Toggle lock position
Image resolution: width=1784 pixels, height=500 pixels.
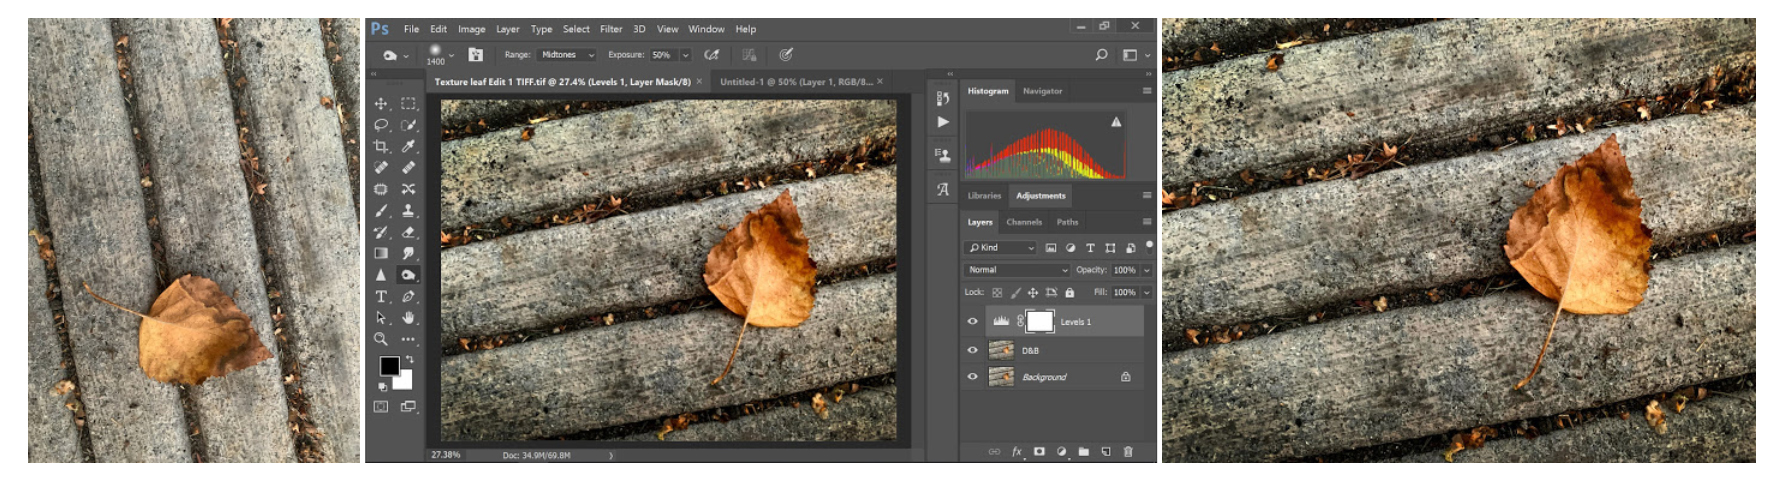coord(1033,293)
